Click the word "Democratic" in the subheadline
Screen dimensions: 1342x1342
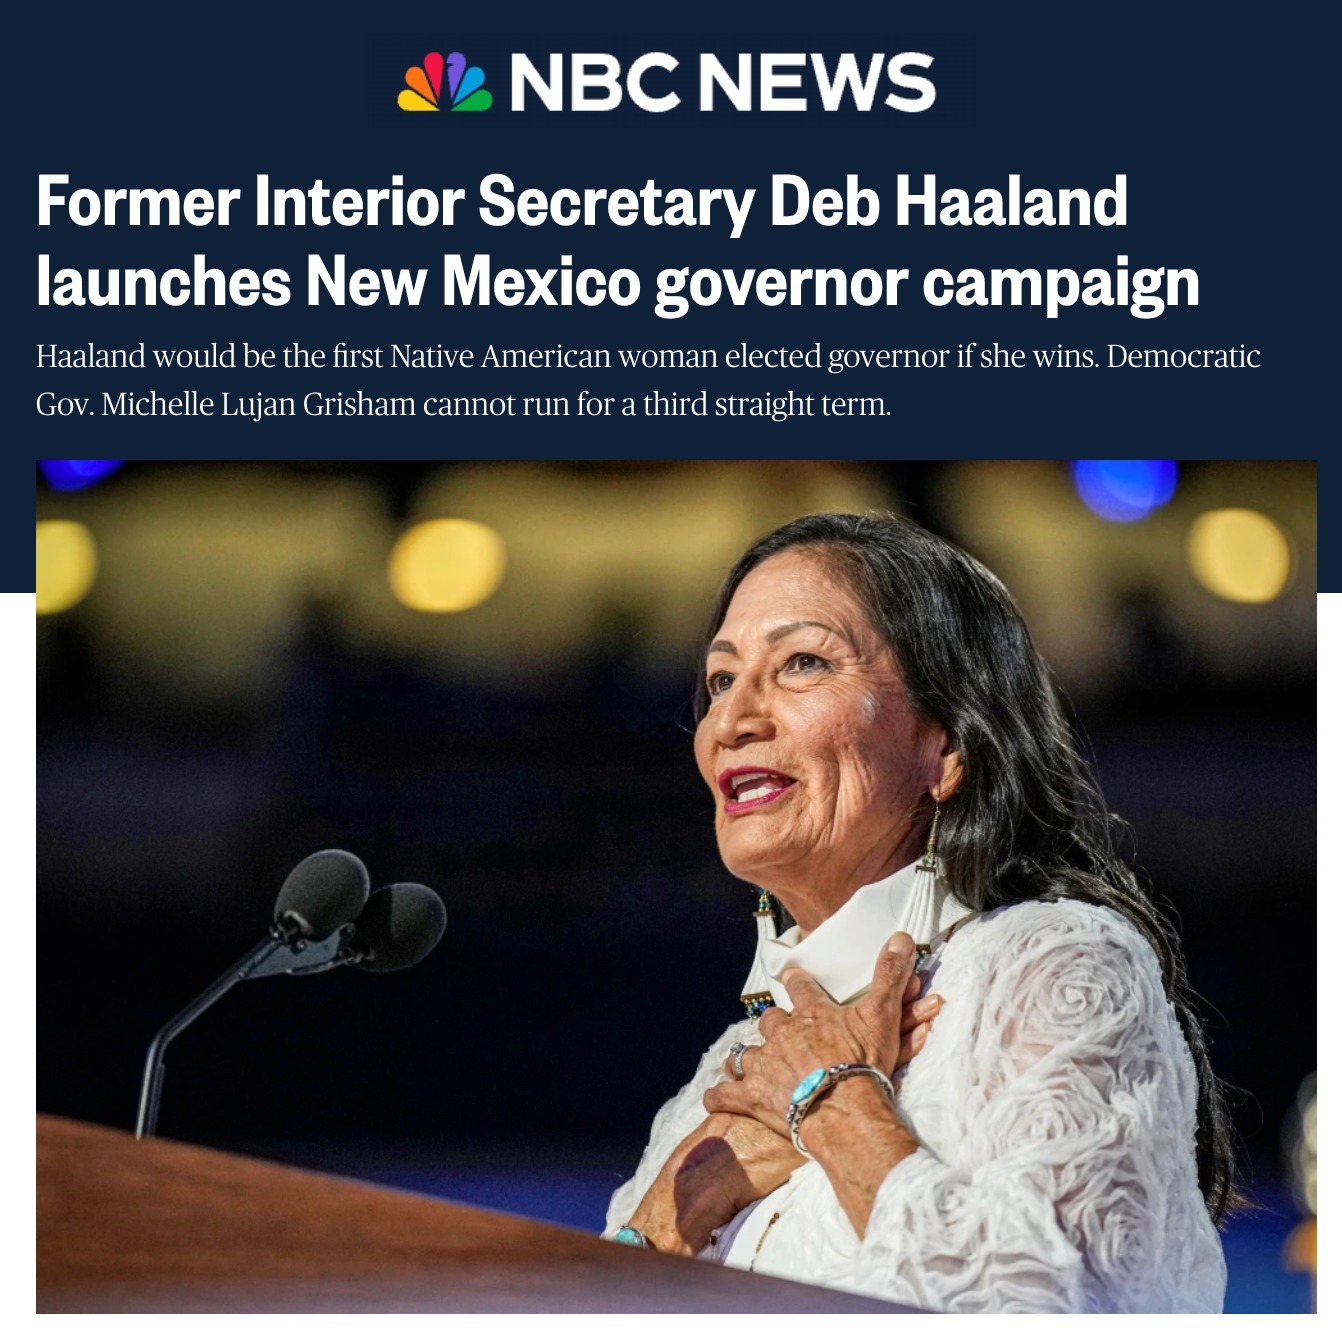click(1183, 356)
